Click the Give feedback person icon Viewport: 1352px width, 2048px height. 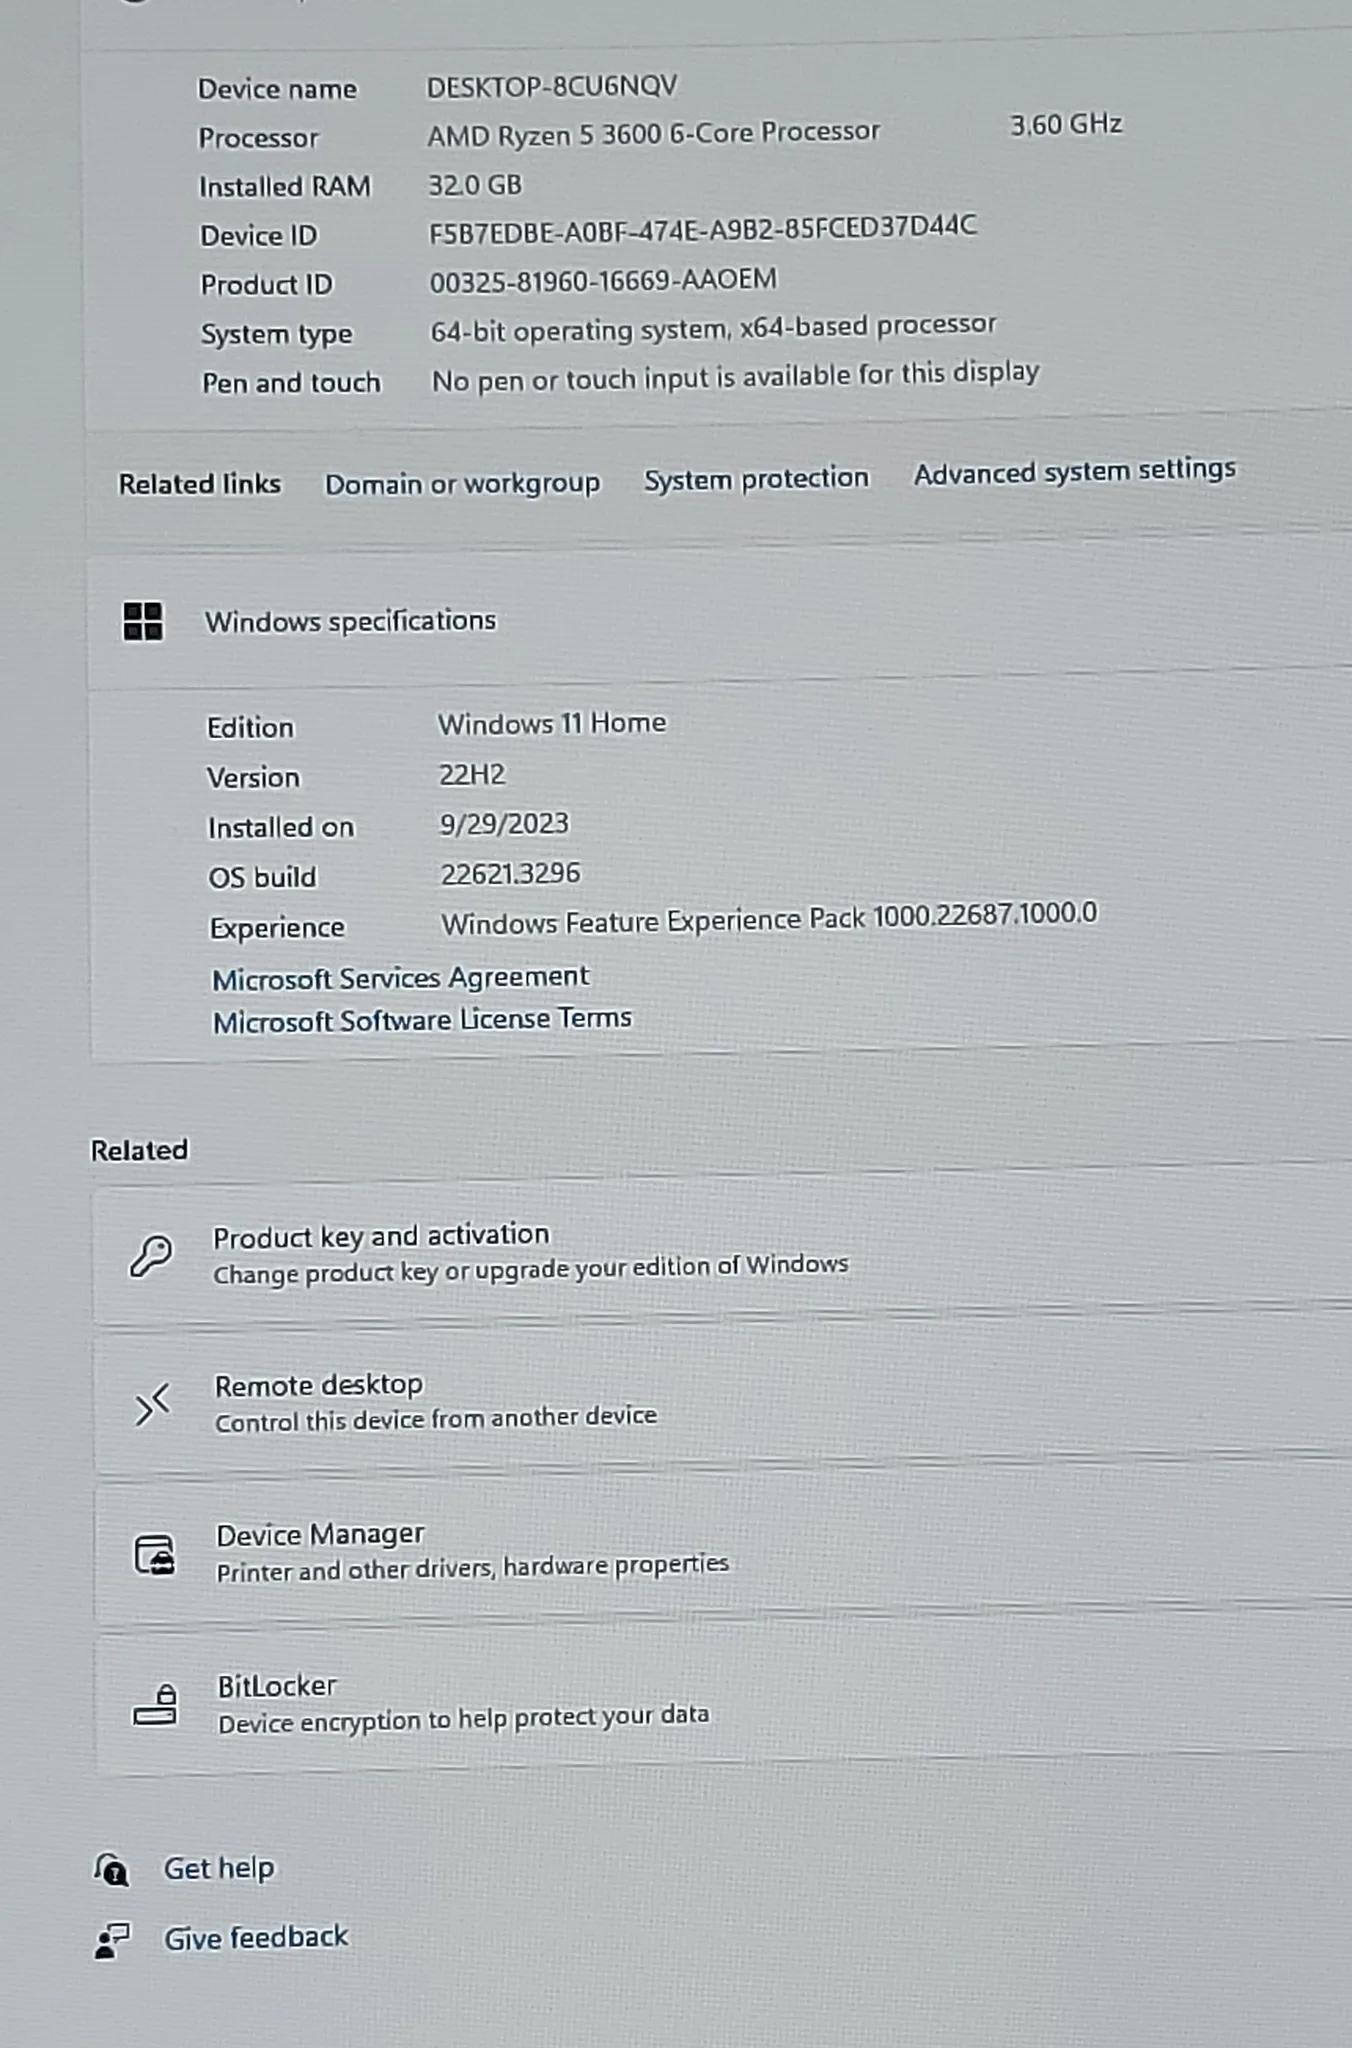[112, 1941]
